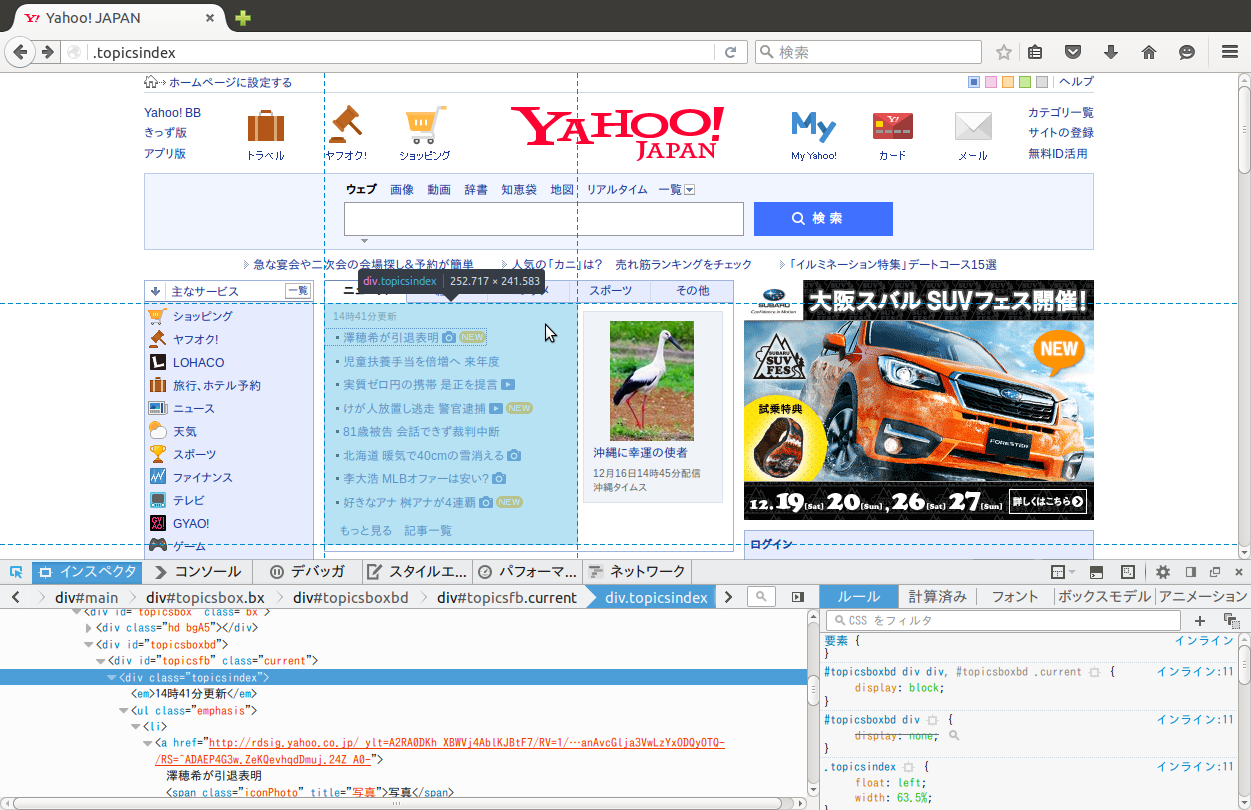
Task: Click the LOHACO service link
Action: pos(199,362)
